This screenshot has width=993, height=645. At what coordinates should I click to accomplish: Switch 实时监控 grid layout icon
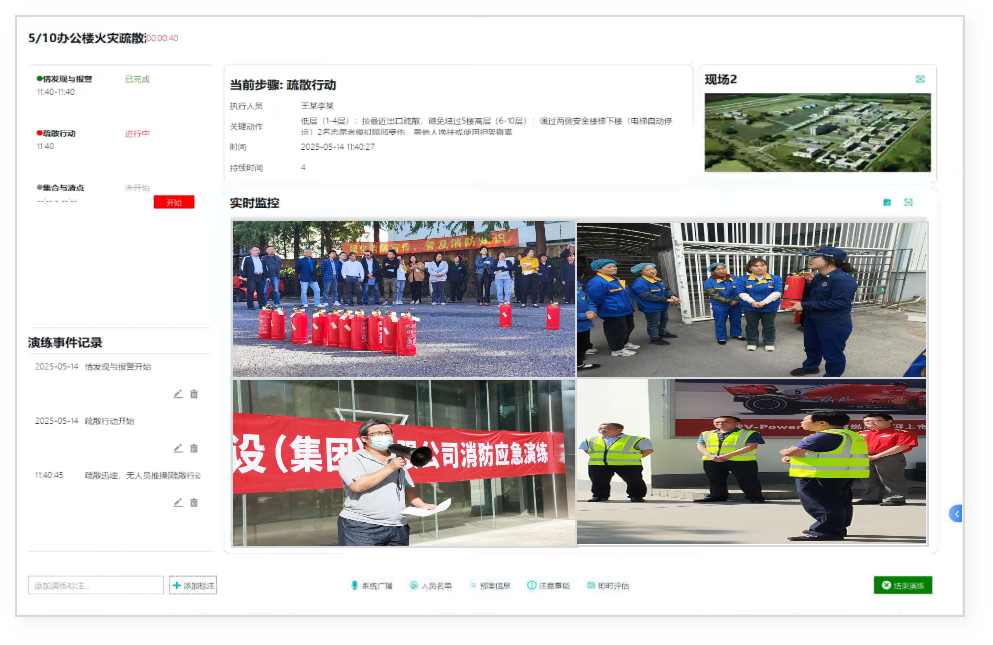click(x=887, y=202)
